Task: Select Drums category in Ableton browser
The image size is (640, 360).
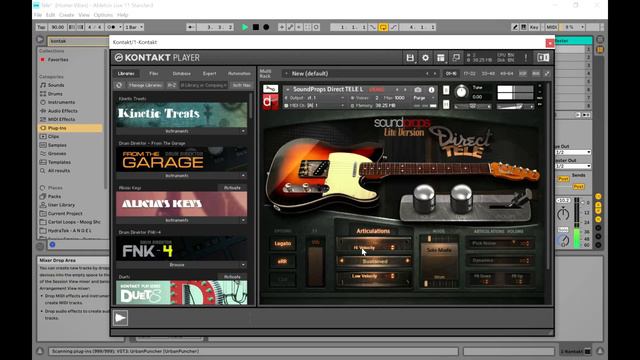Action: tap(55, 93)
